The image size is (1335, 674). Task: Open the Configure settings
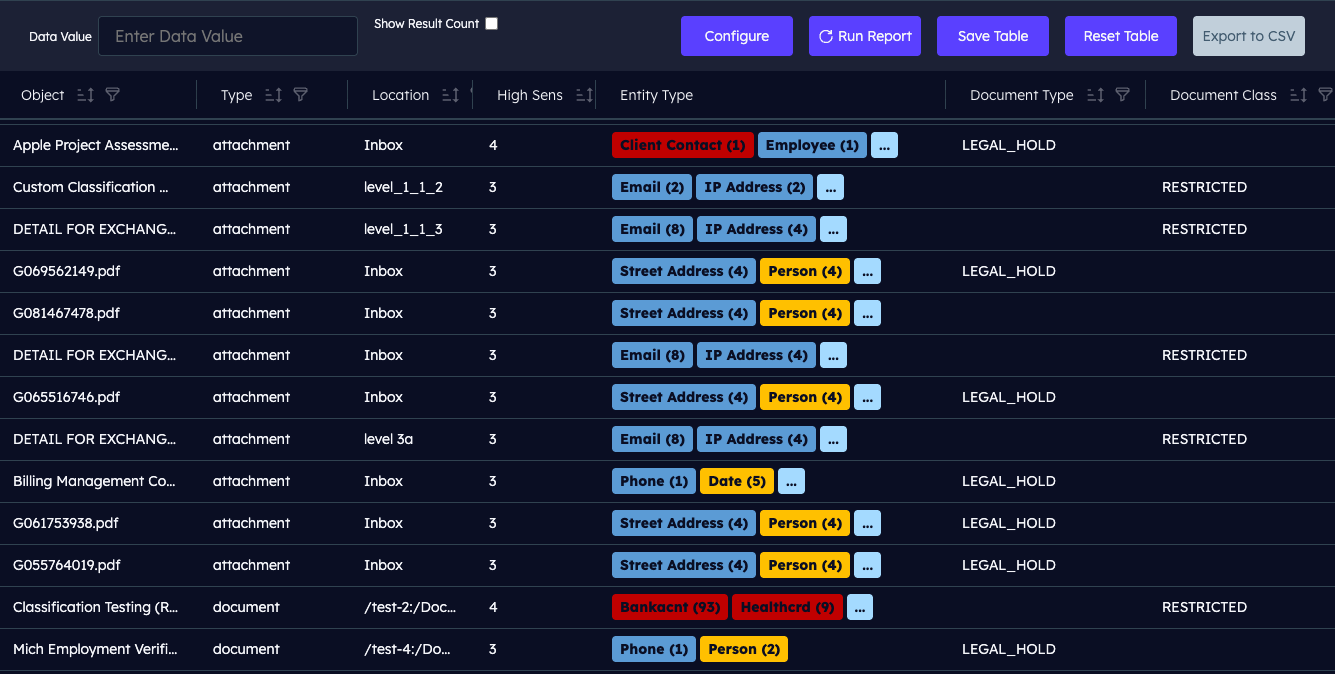pos(737,36)
